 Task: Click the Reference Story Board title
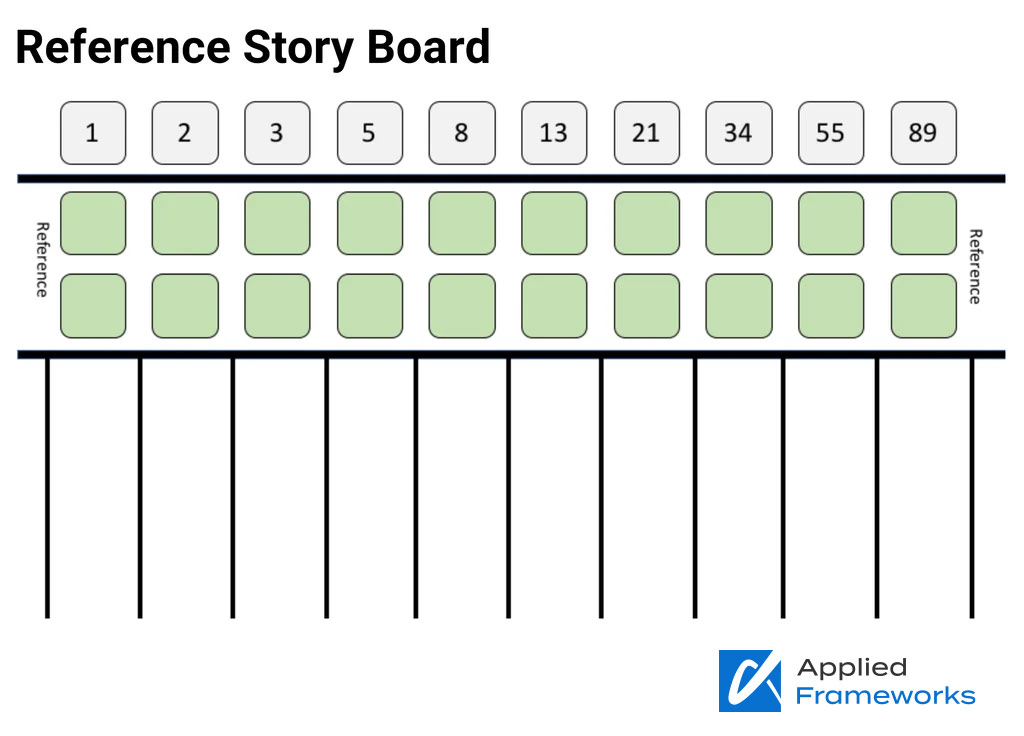pyautogui.click(x=253, y=48)
